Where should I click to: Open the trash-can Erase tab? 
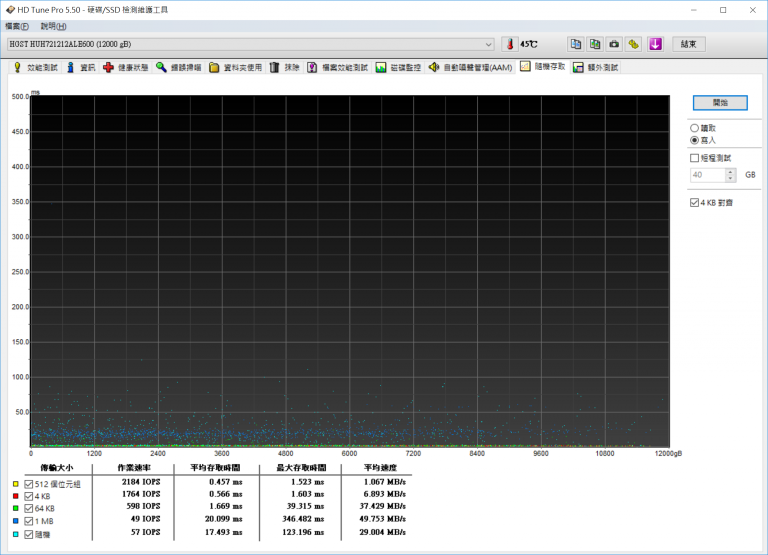(285, 68)
